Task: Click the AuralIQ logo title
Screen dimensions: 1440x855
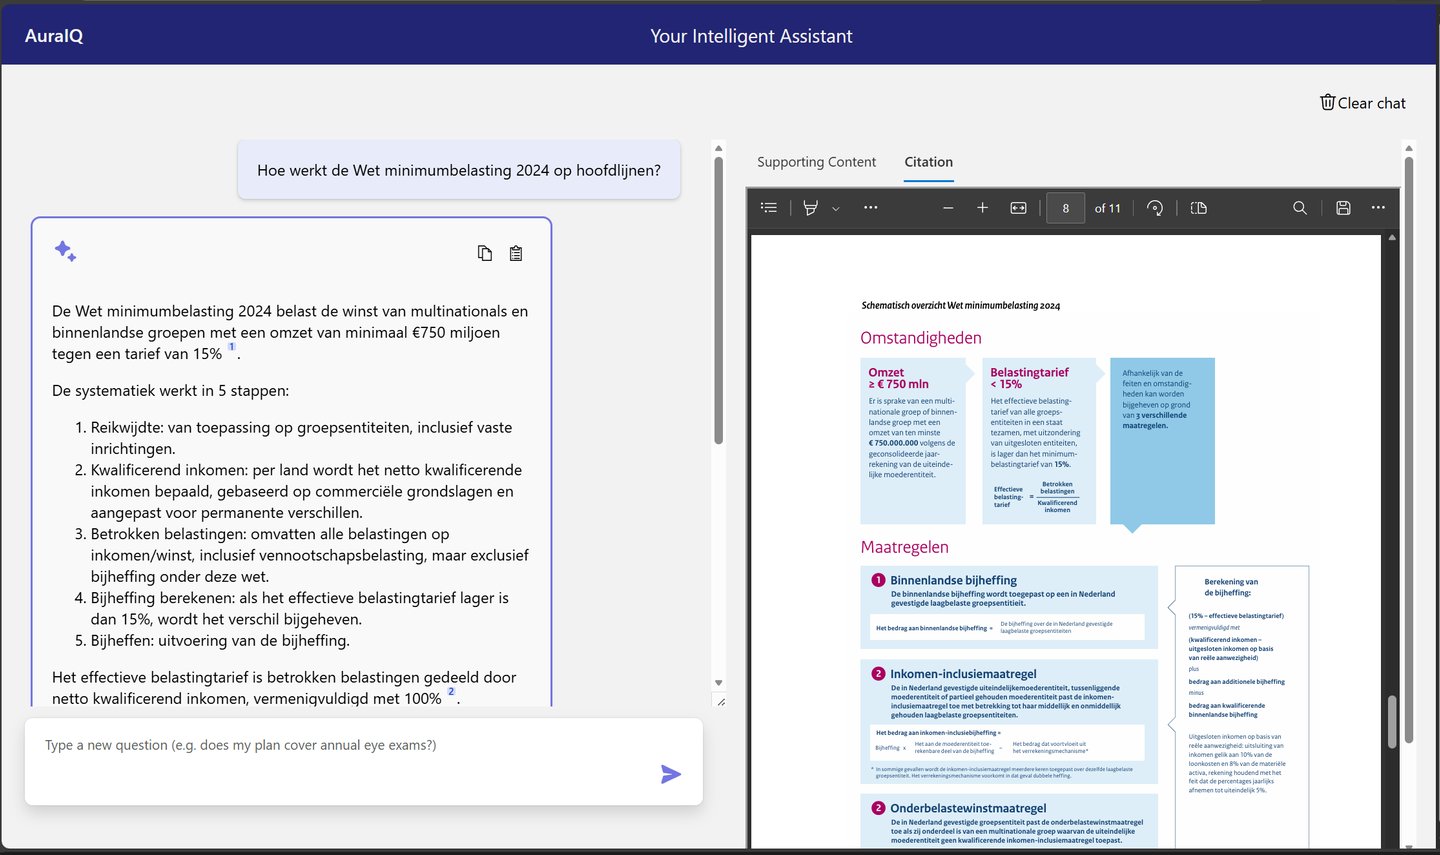Action: click(54, 36)
